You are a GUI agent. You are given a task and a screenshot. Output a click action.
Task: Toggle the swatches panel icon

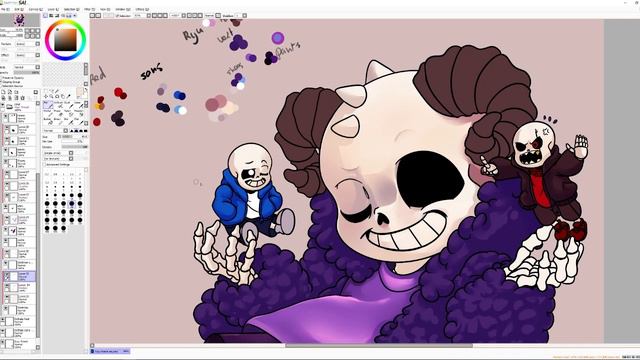69,16
